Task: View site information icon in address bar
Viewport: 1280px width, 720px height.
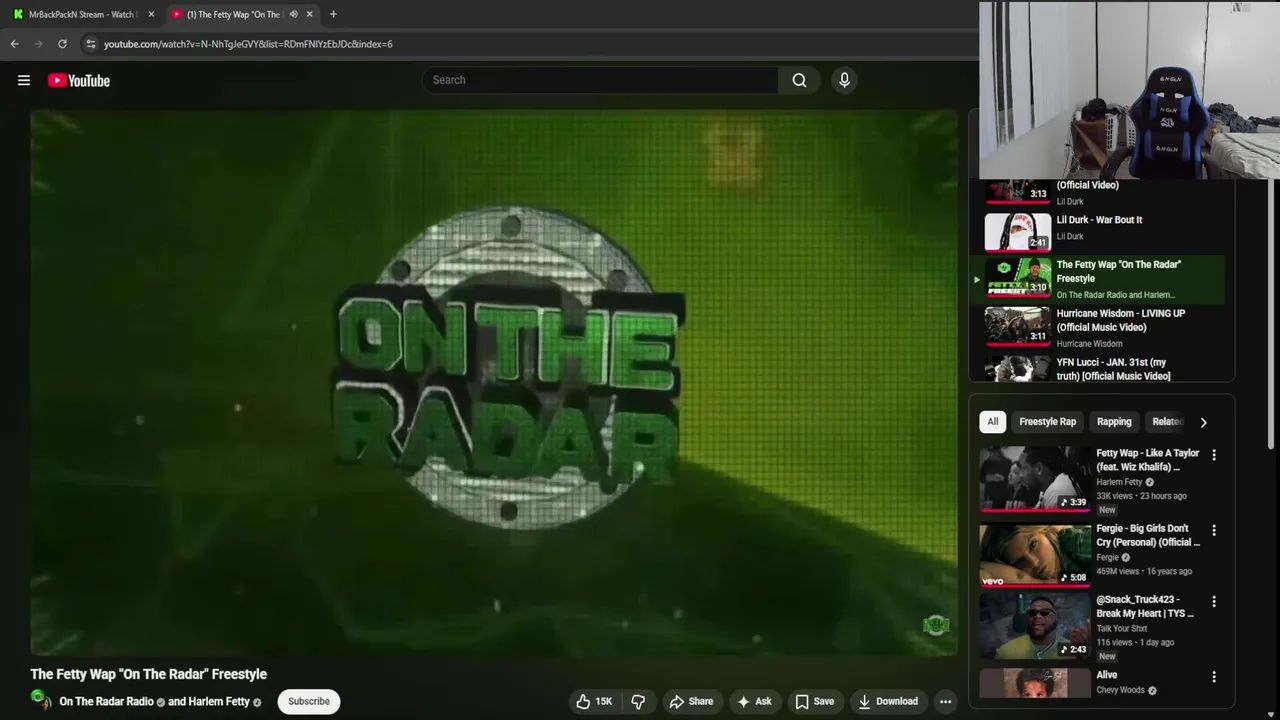Action: click(91, 44)
